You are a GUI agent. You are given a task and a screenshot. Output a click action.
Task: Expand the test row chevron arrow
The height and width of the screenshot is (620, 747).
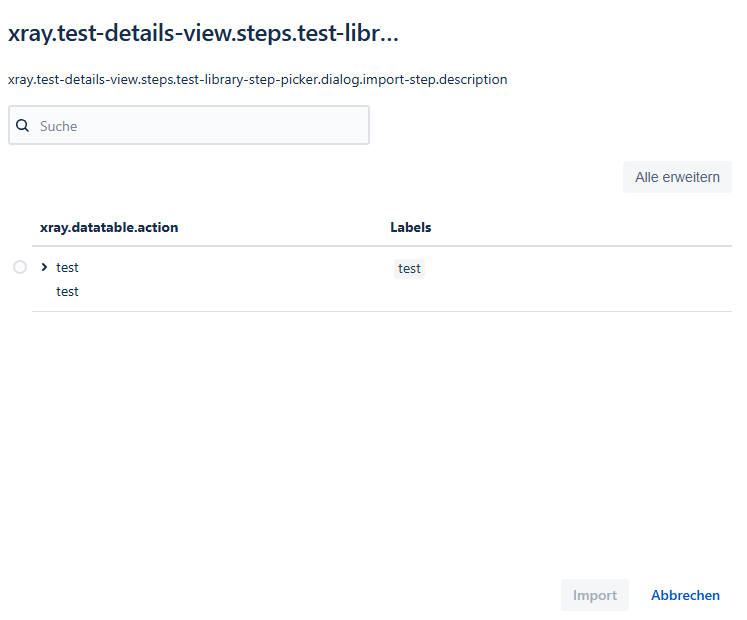pyautogui.click(x=44, y=267)
